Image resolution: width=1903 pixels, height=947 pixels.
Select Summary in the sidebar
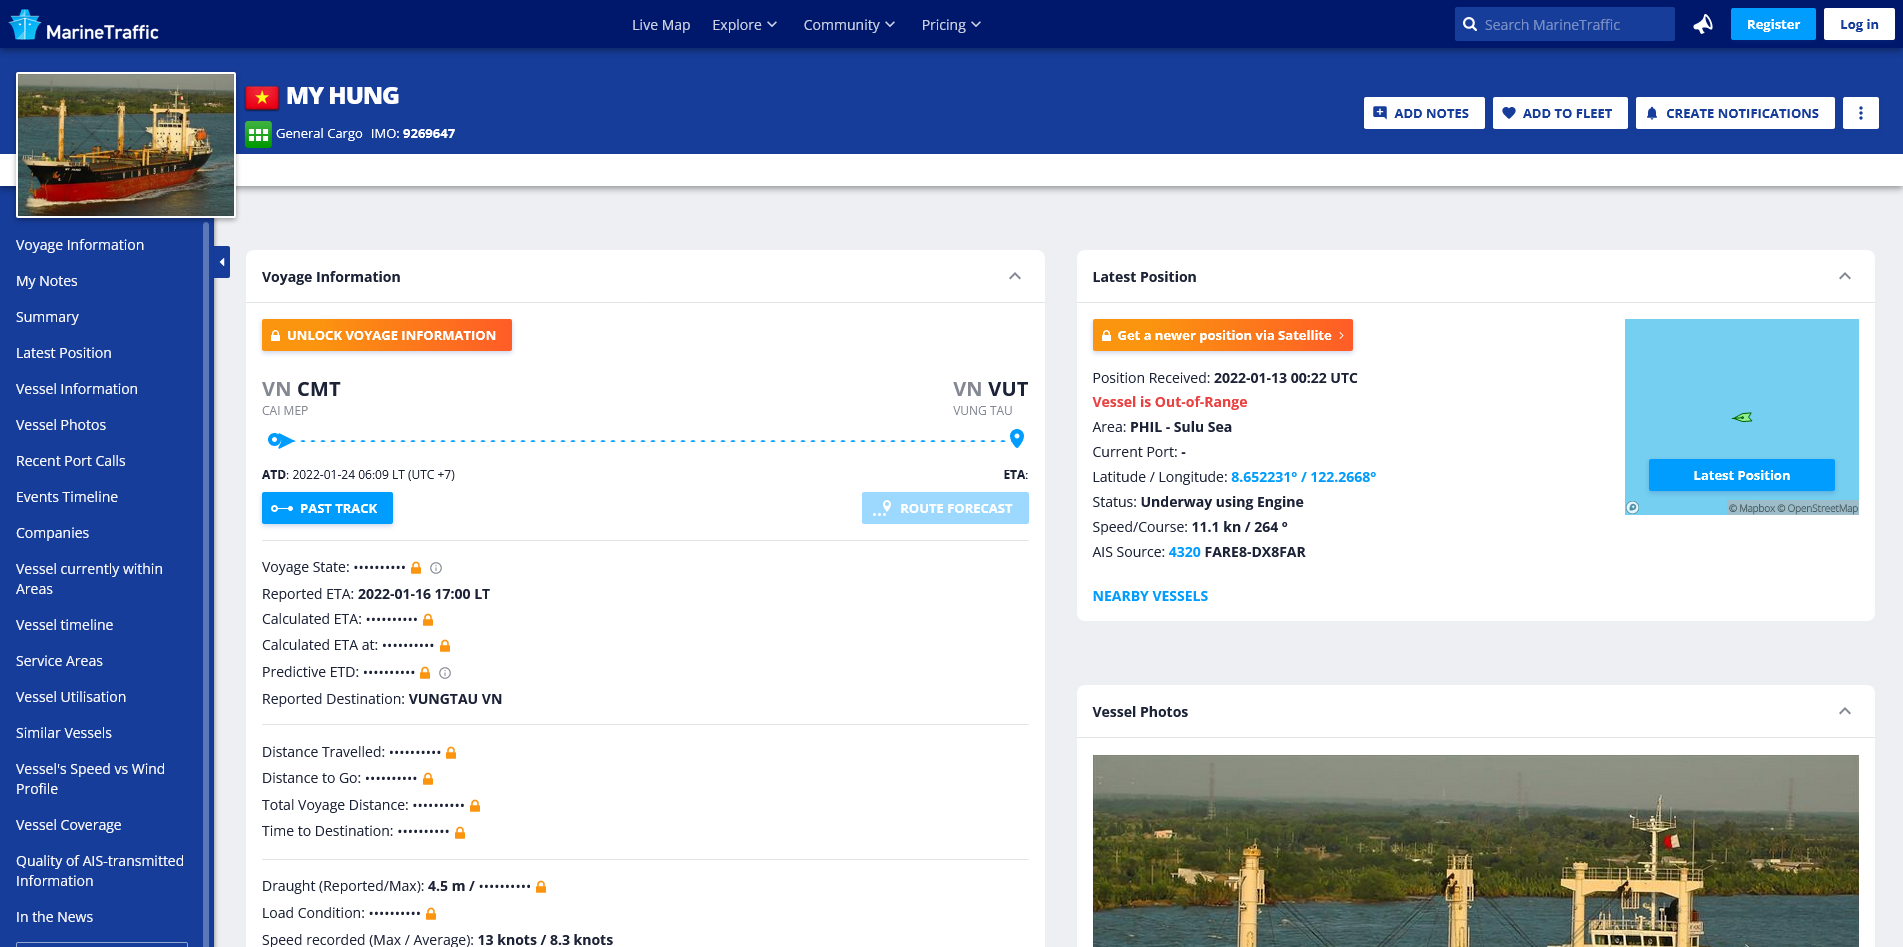(x=47, y=317)
